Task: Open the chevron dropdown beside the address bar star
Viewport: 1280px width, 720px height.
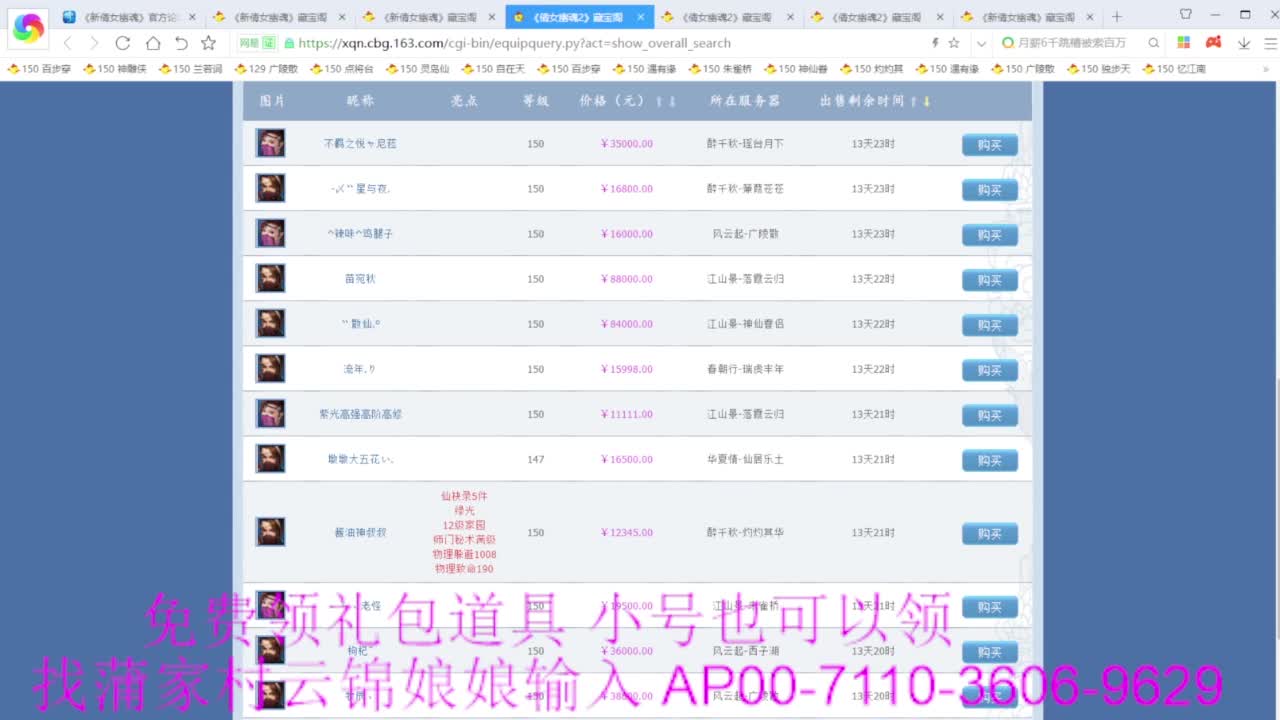Action: coord(980,43)
